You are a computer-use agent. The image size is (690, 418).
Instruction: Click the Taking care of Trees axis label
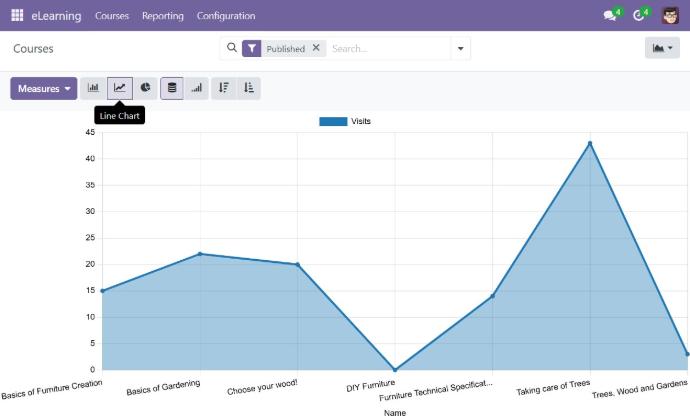pyautogui.click(x=553, y=388)
